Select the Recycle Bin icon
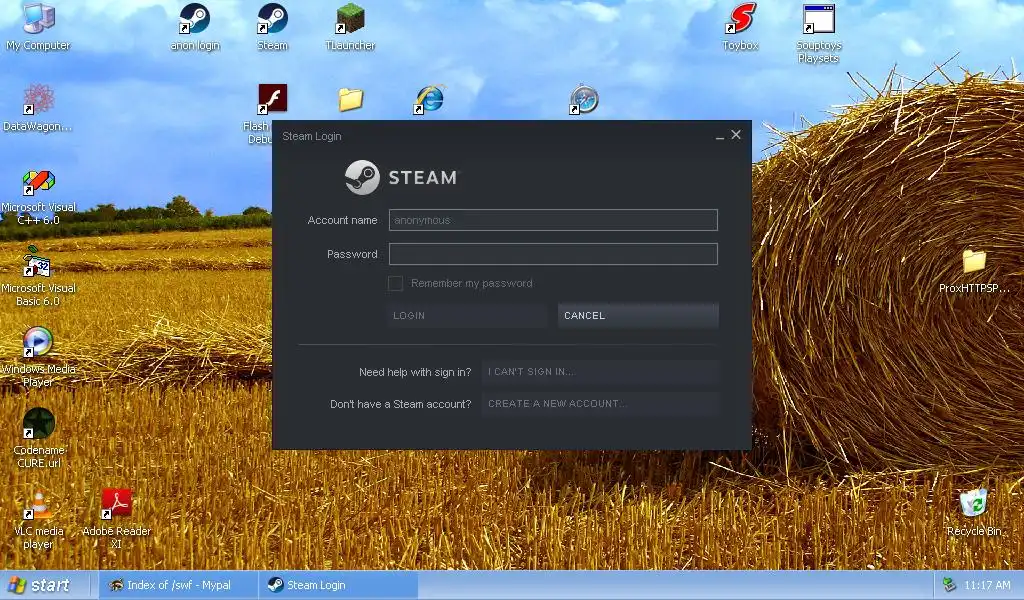 coord(974,504)
